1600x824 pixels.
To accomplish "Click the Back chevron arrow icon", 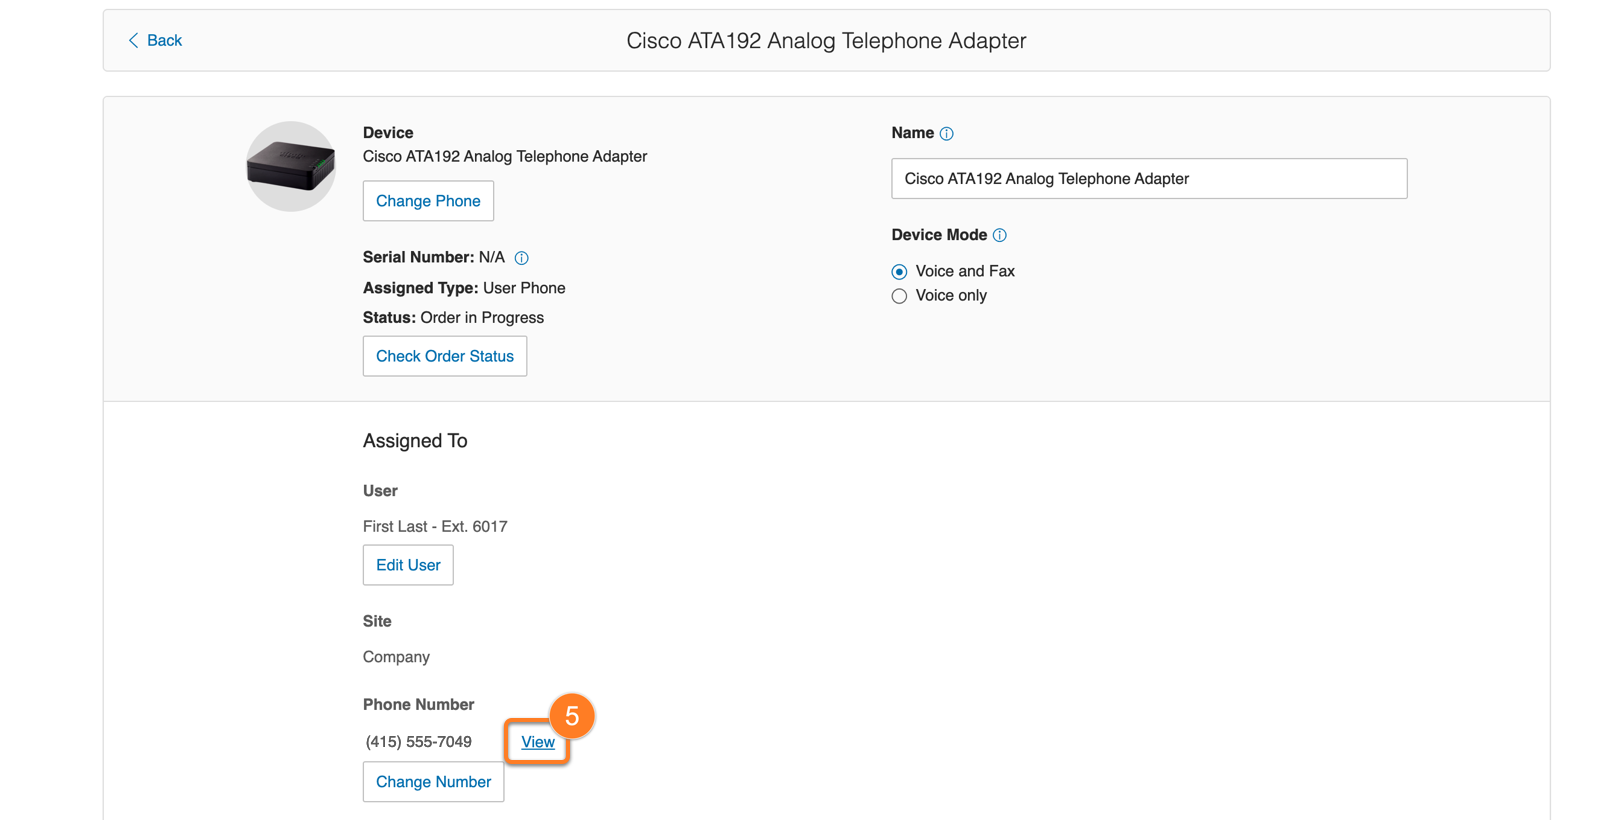I will pos(133,41).
